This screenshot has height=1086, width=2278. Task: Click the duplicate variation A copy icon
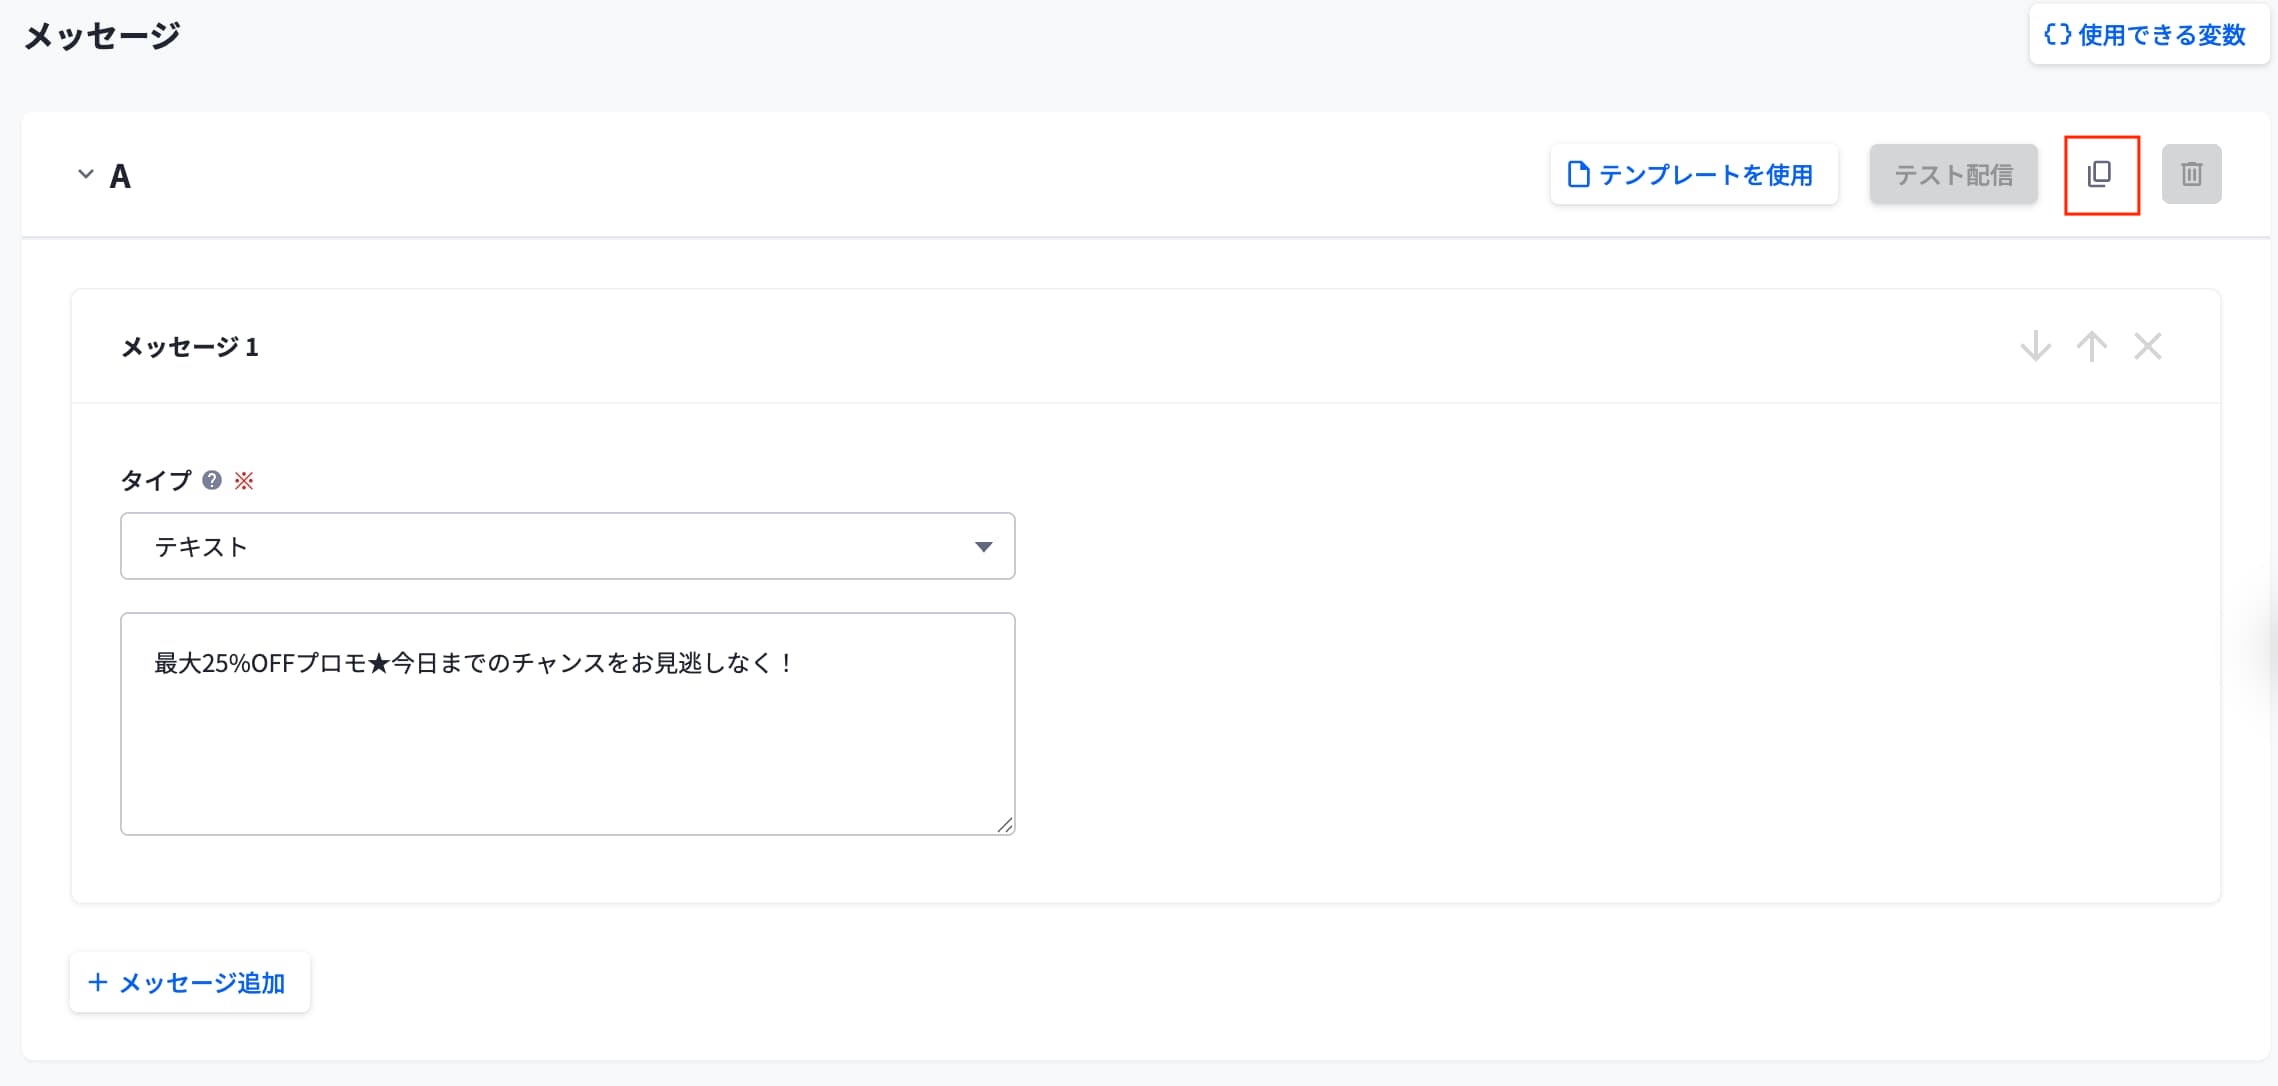[x=2100, y=174]
